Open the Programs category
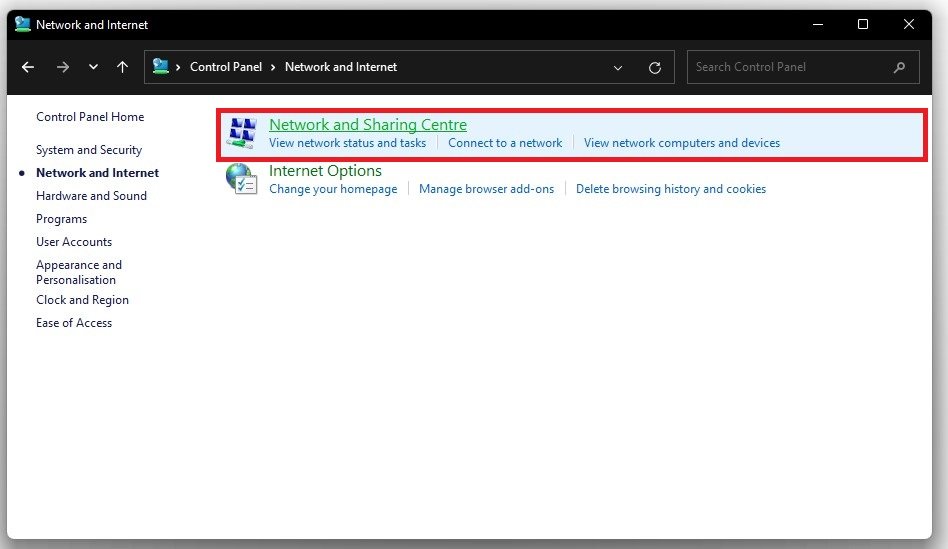The height and width of the screenshot is (549, 948). (62, 219)
